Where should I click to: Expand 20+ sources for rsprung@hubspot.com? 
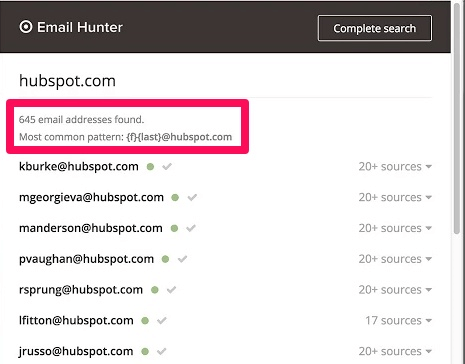tap(395, 290)
